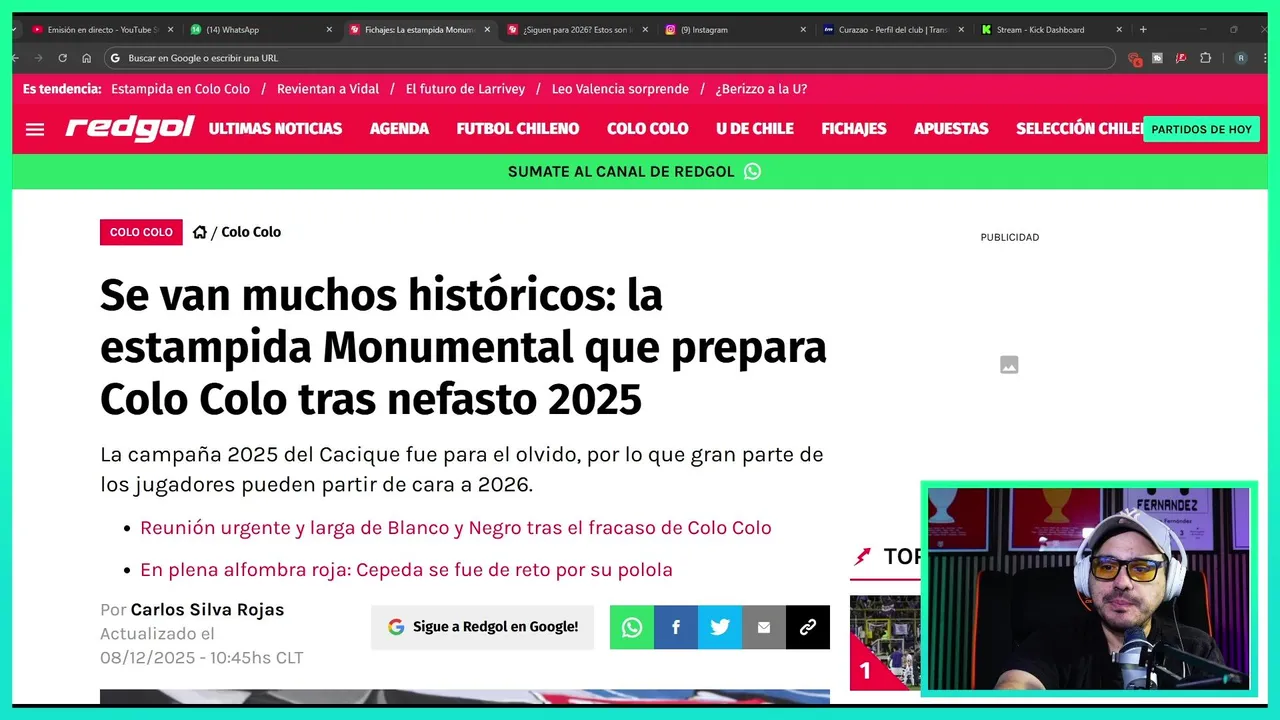1280x720 pixels.
Task: Switch to the Instagram tab
Action: pos(736,30)
